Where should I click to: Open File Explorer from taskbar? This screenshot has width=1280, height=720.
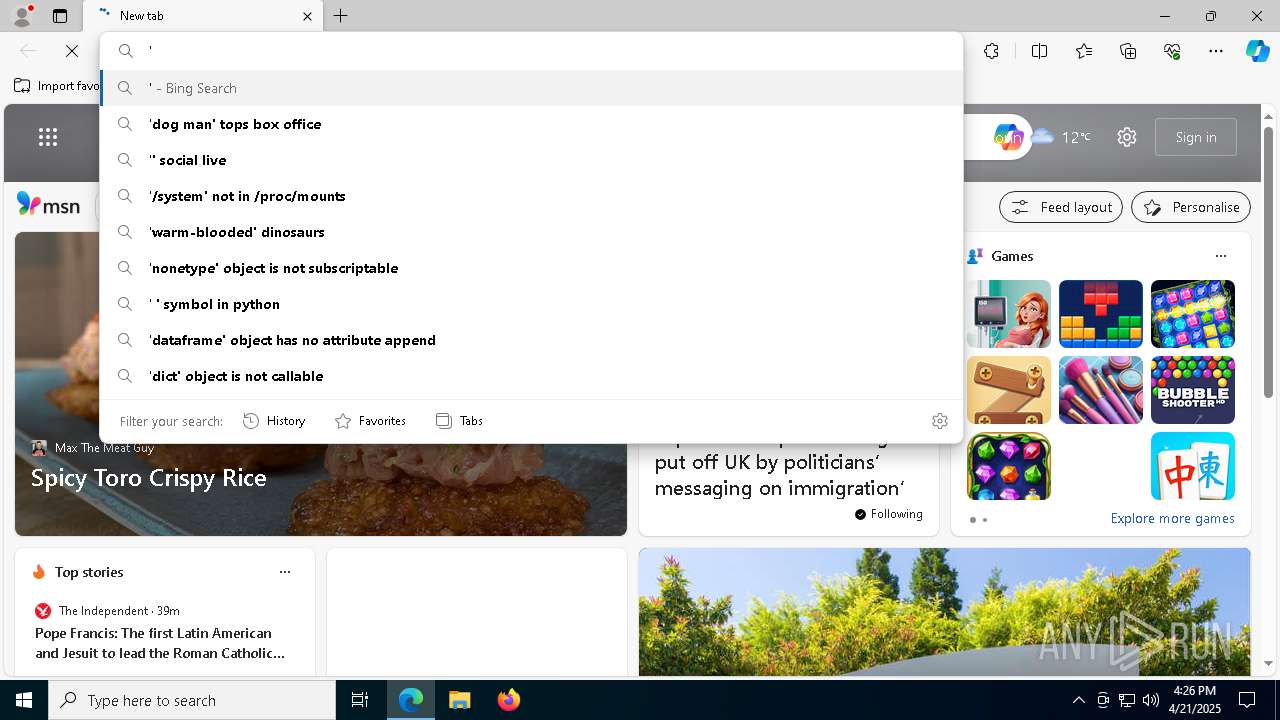[x=460, y=700]
